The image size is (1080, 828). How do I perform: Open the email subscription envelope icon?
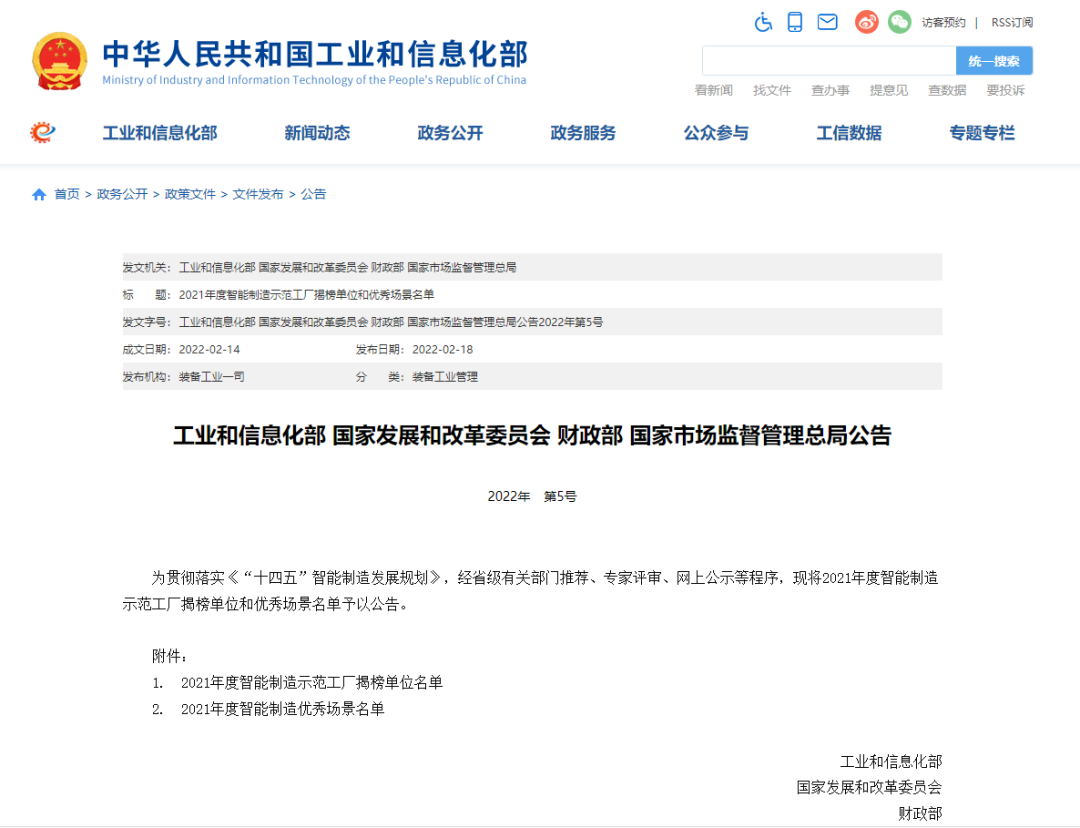pyautogui.click(x=827, y=21)
